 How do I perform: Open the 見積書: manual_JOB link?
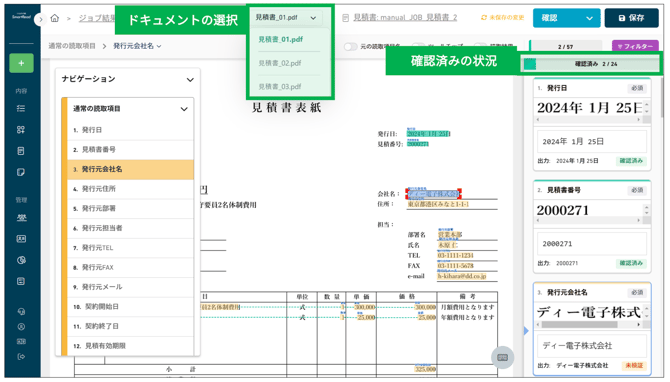405,18
